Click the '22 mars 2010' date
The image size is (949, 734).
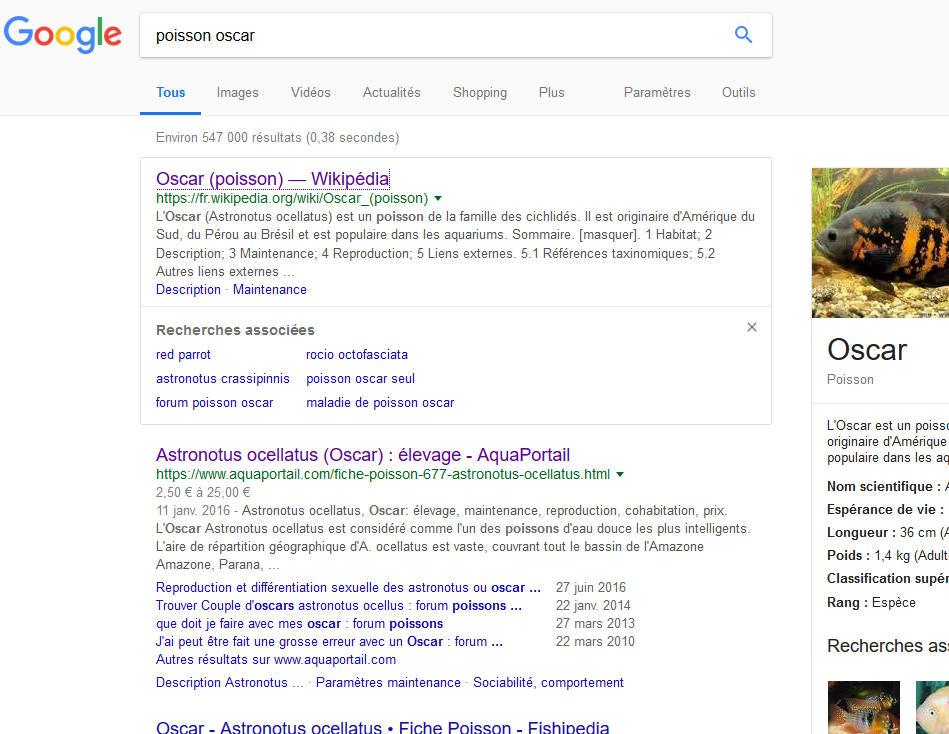pyautogui.click(x=595, y=641)
